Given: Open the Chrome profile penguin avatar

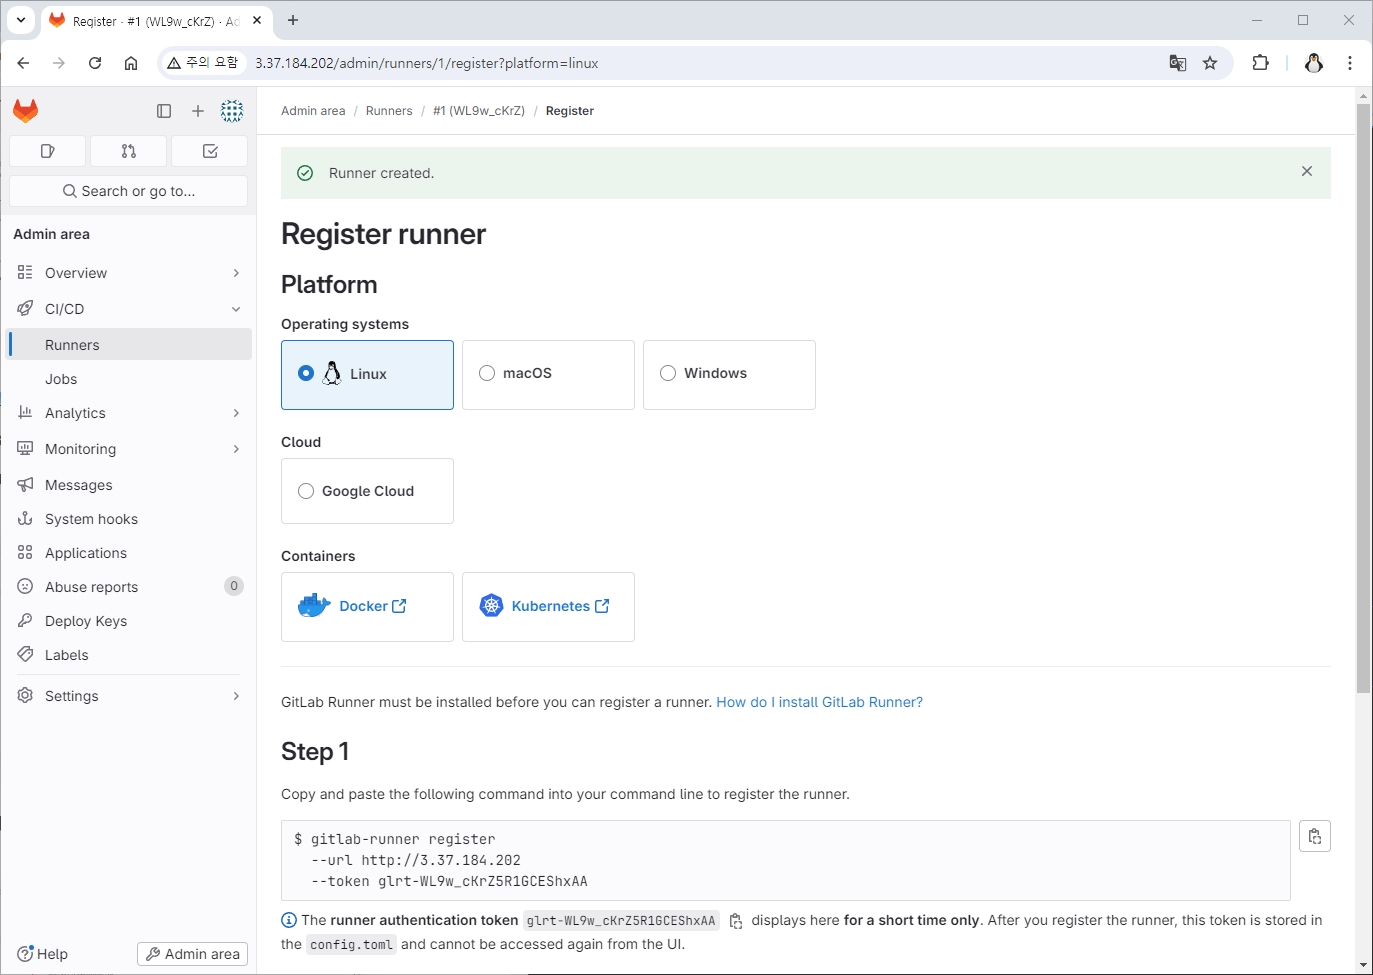Looking at the screenshot, I should click(1314, 63).
